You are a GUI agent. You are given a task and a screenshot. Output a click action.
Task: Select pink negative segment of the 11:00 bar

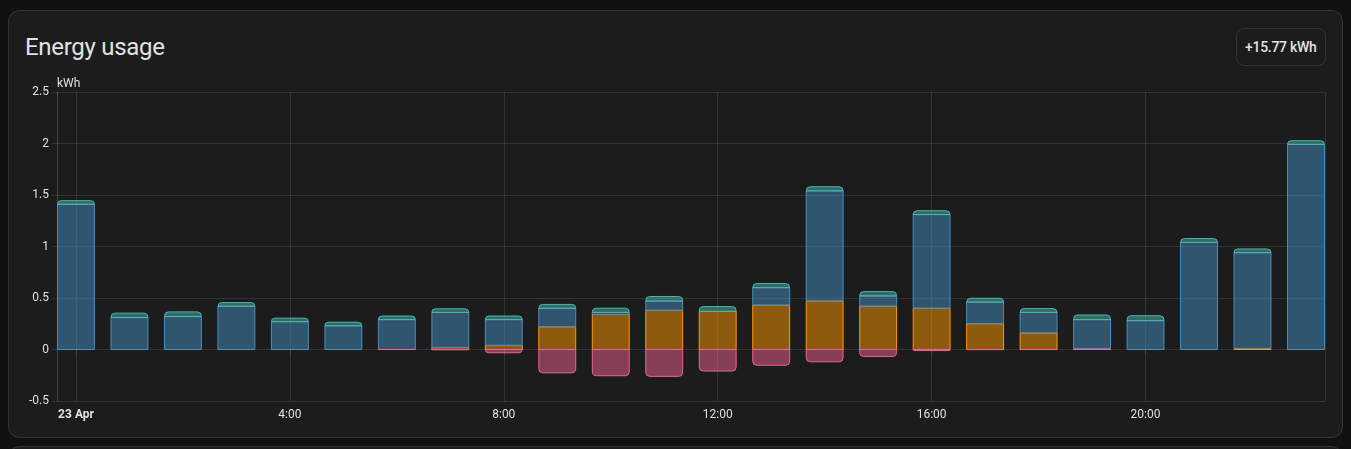coord(664,362)
